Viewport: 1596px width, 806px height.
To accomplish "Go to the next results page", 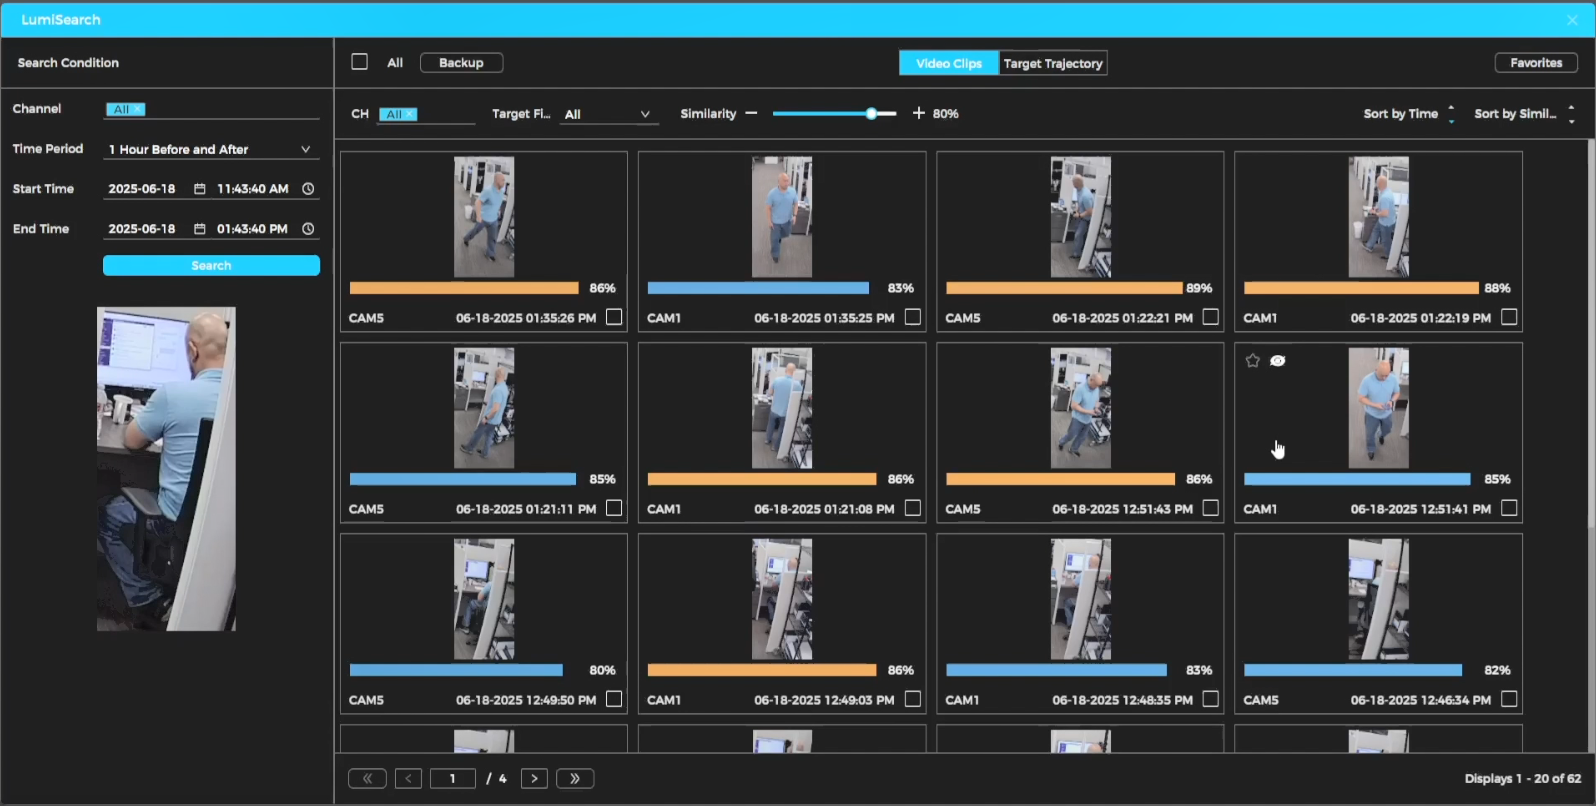I will [534, 778].
